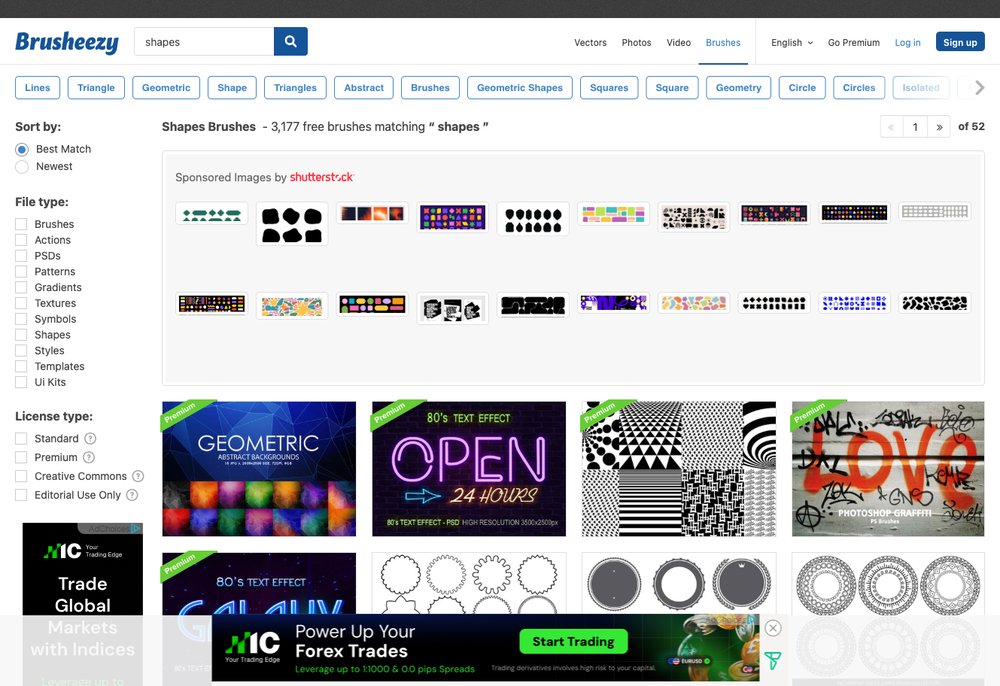
Task: Click the Geometry tag button
Action: point(739,88)
